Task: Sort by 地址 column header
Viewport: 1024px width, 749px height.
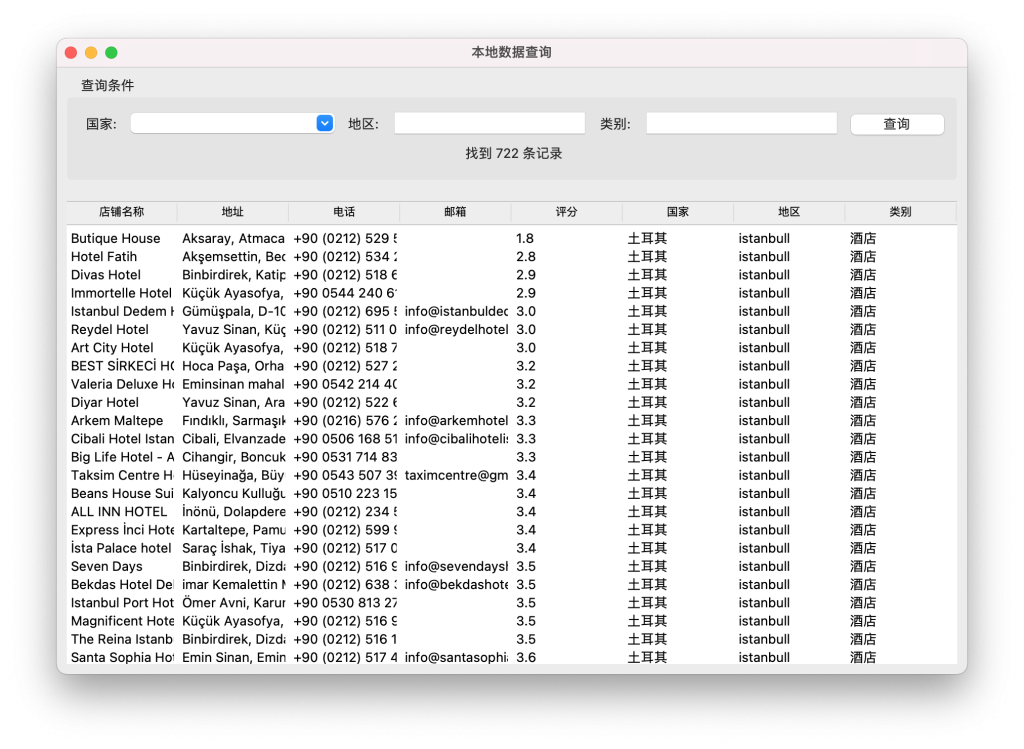Action: [233, 212]
